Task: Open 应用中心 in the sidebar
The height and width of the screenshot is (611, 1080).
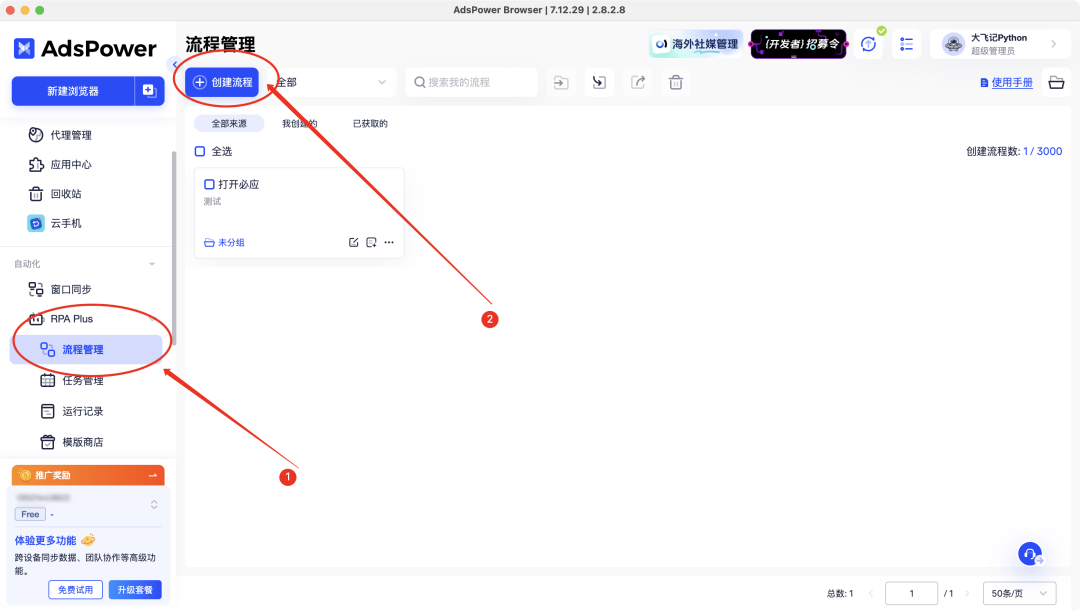Action: coord(70,165)
